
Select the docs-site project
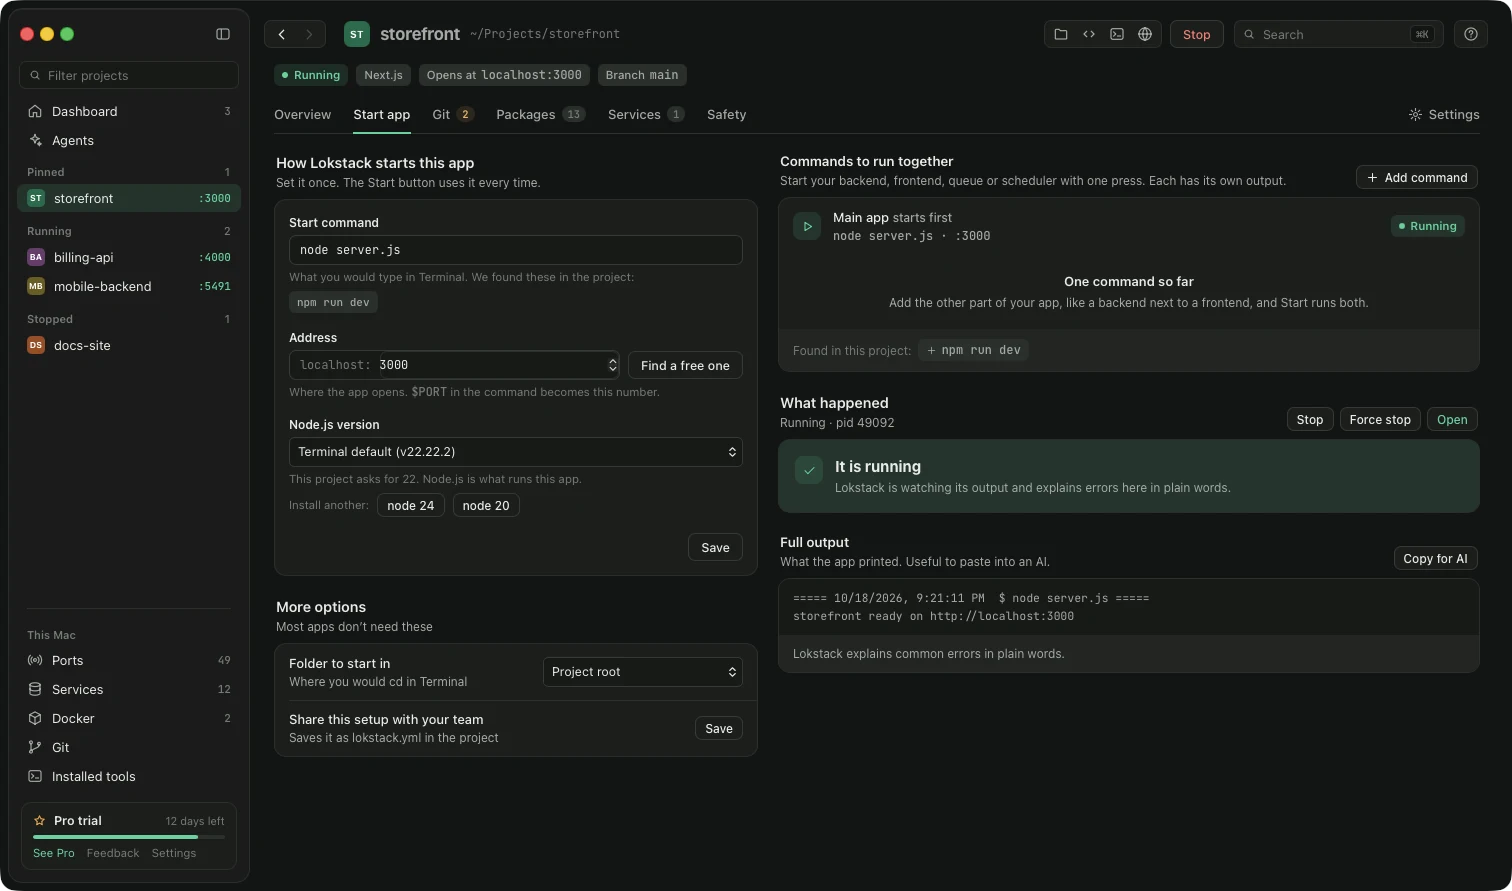(129, 345)
